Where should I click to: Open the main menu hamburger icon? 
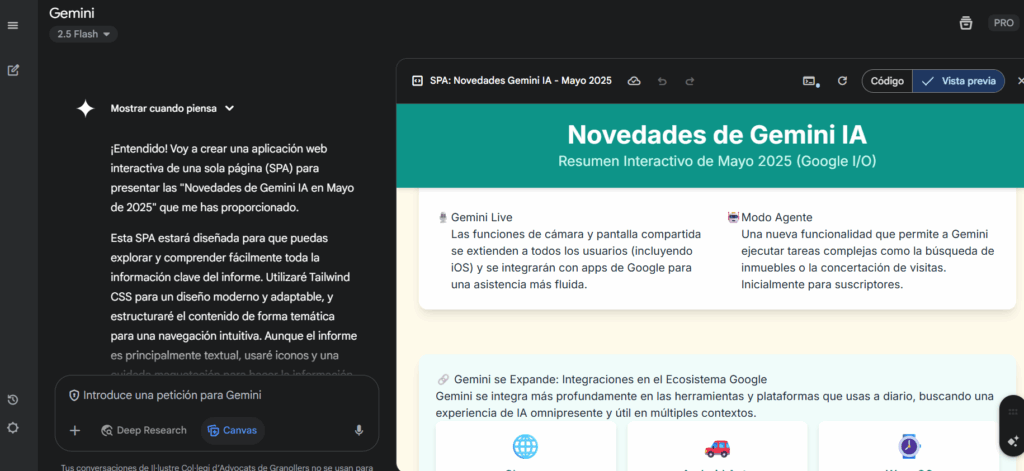click(x=13, y=25)
